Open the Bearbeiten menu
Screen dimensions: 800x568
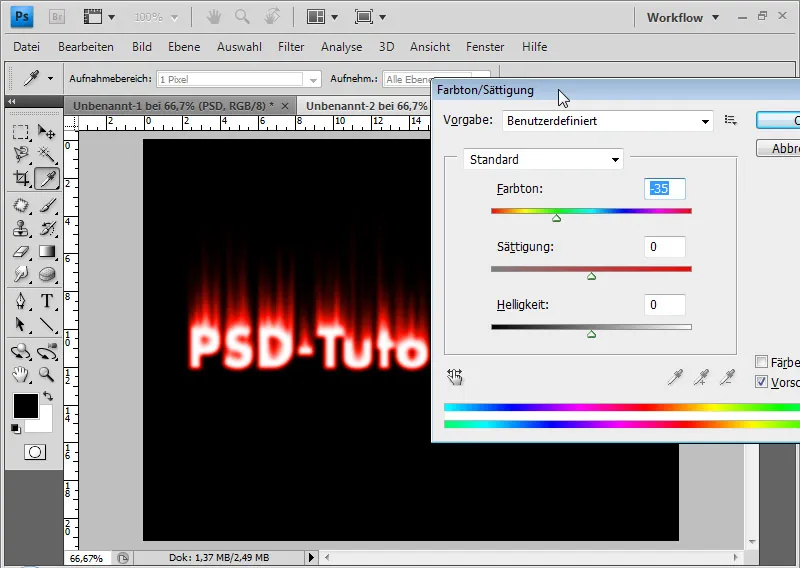pos(86,47)
